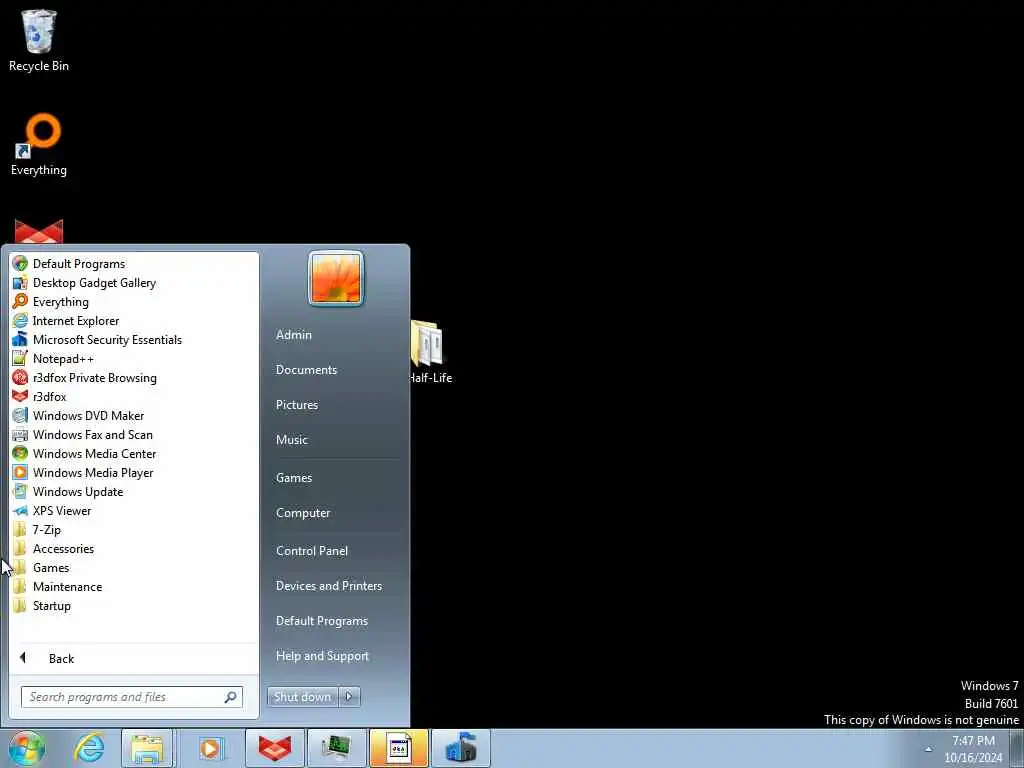Screen dimensions: 1024x768
Task: Click the taskbar clock and date
Action: [973, 749]
